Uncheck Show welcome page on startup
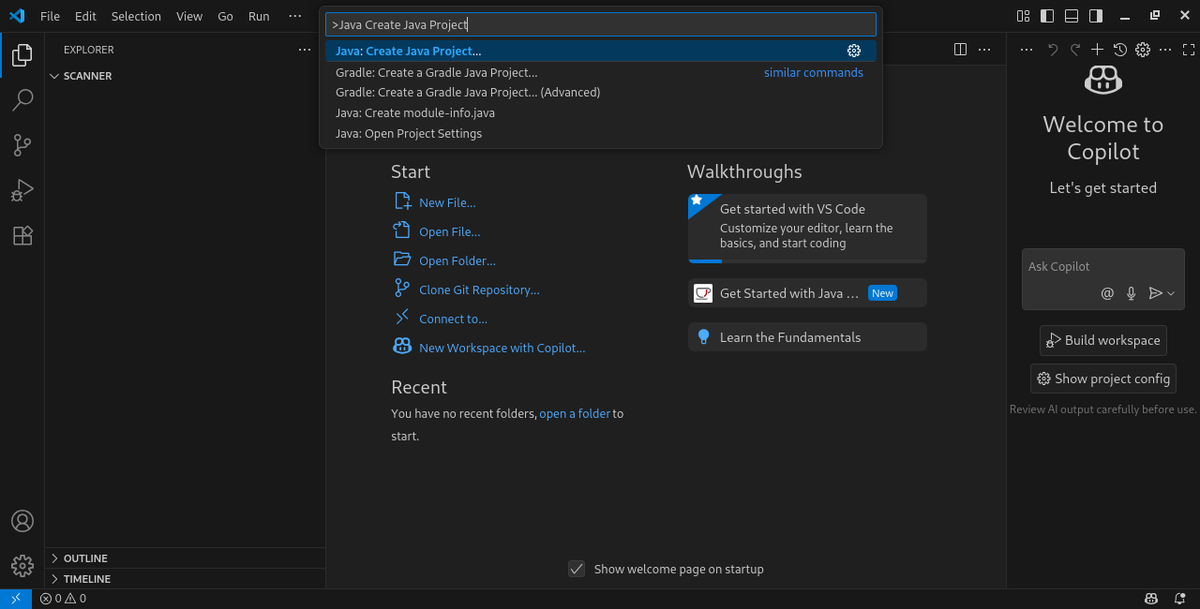The image size is (1200, 609). pos(576,569)
